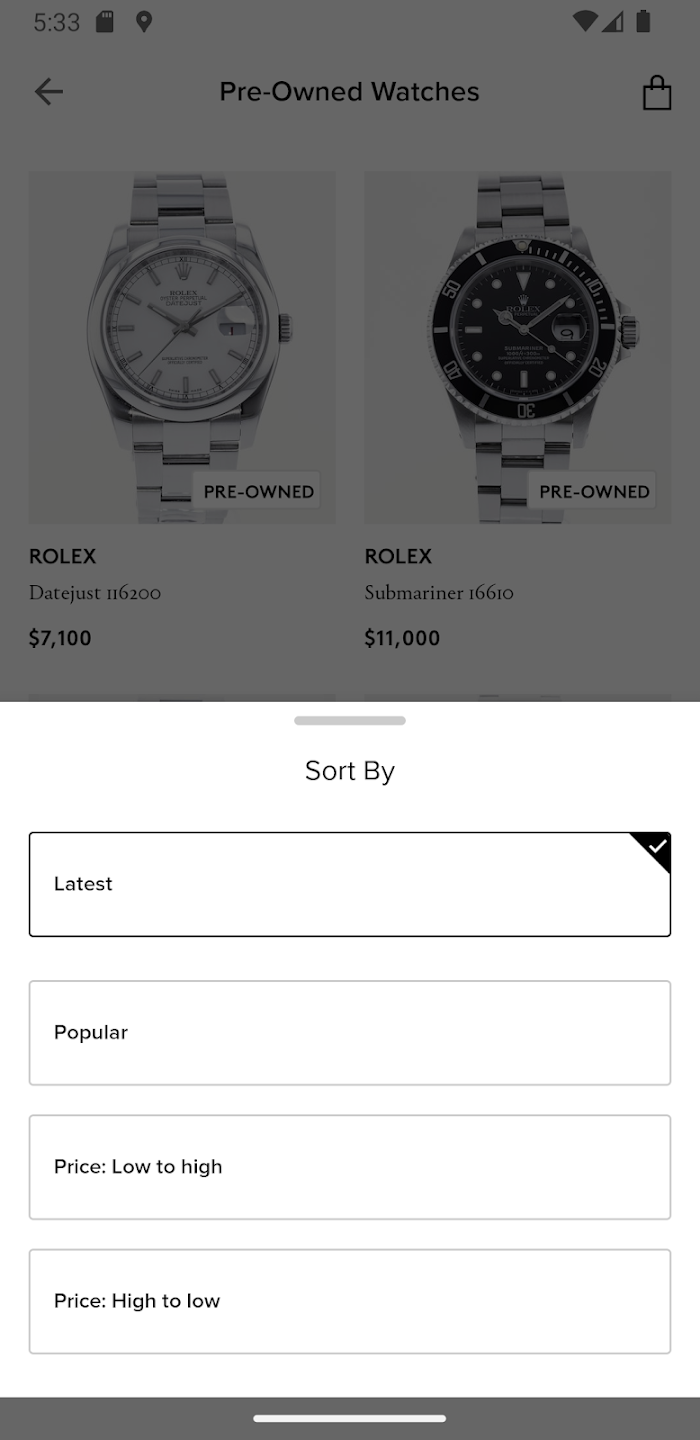This screenshot has width=700, height=1440.
Task: Open the Rolex Submariner 16610 watch image
Action: 518,347
